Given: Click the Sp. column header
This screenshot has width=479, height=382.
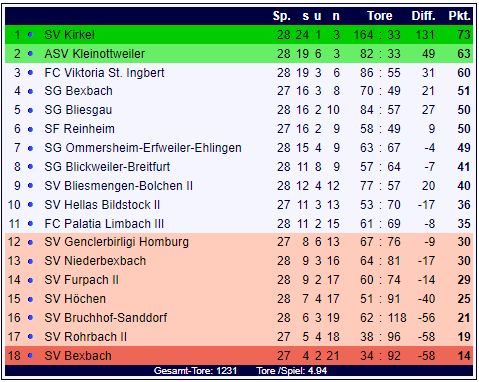Looking at the screenshot, I should (x=282, y=16).
